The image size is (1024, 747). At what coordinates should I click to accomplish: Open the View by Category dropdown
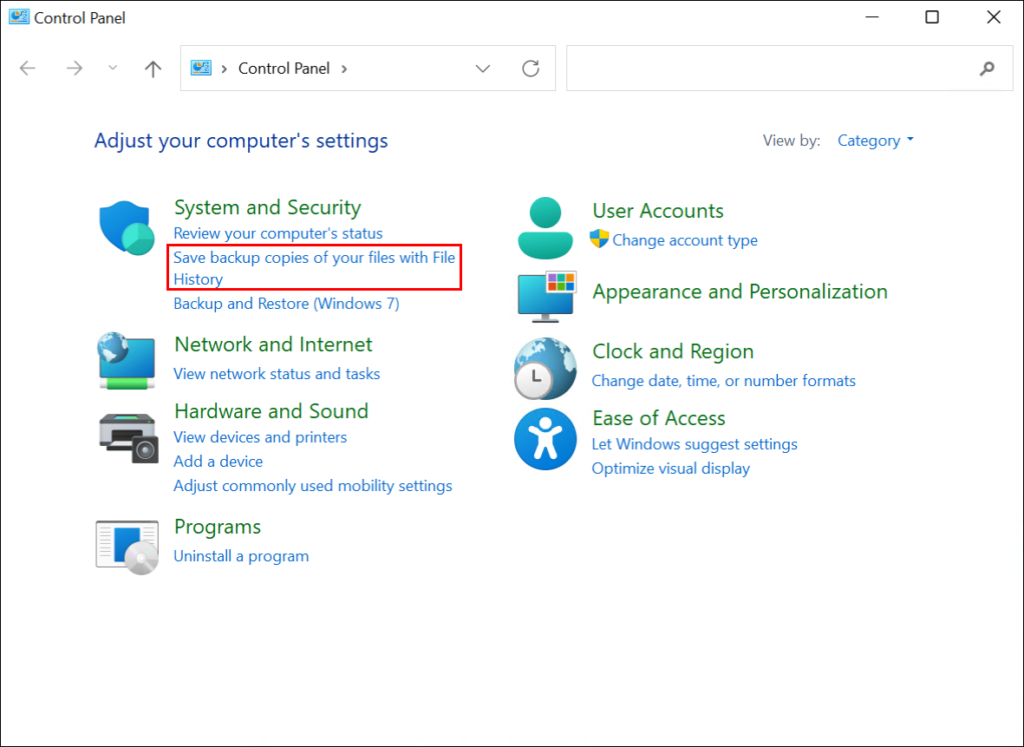tap(875, 140)
